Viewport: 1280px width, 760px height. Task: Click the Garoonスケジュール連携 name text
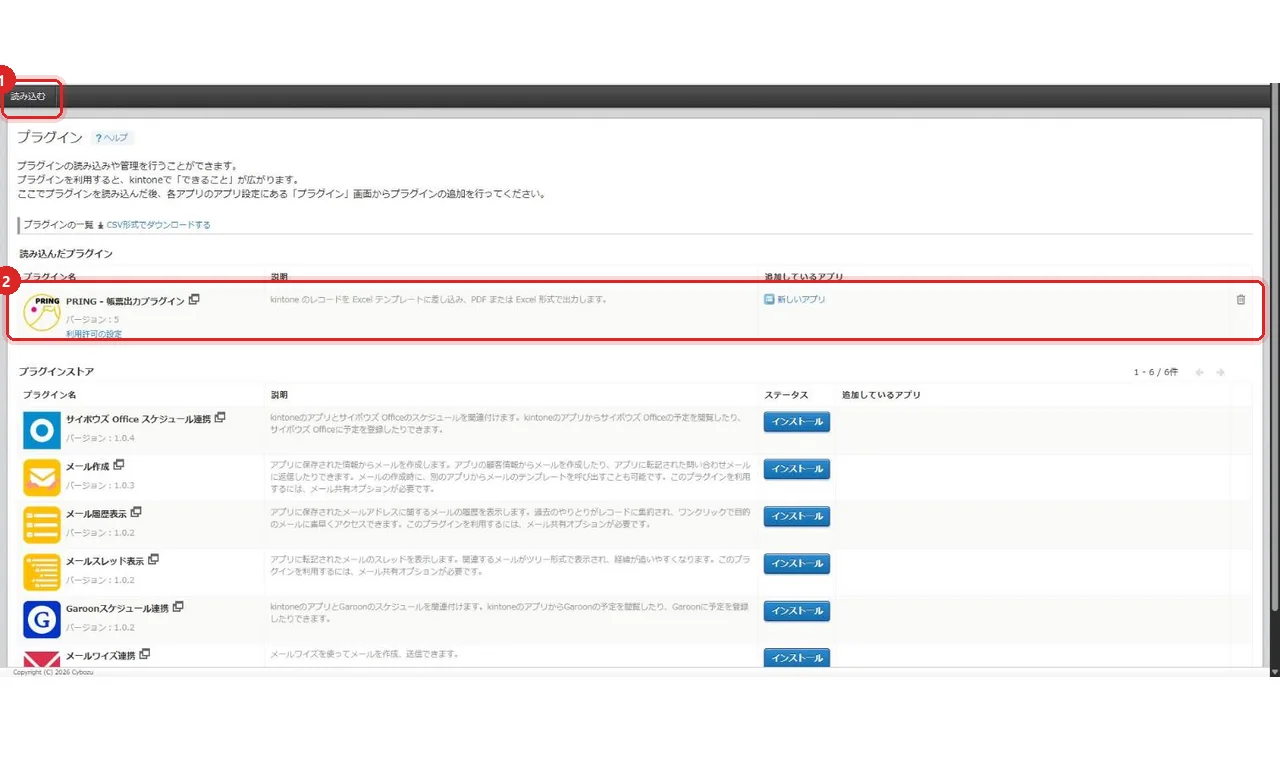[117, 609]
